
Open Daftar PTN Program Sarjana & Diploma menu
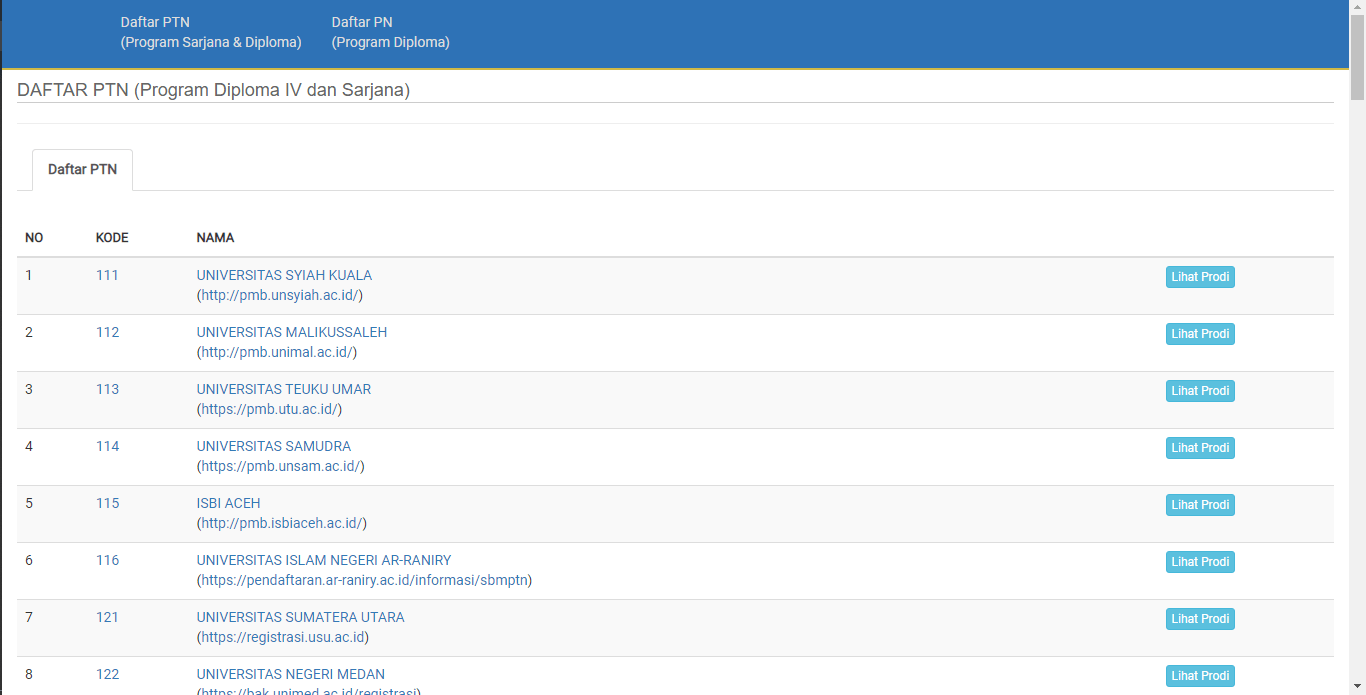(211, 32)
